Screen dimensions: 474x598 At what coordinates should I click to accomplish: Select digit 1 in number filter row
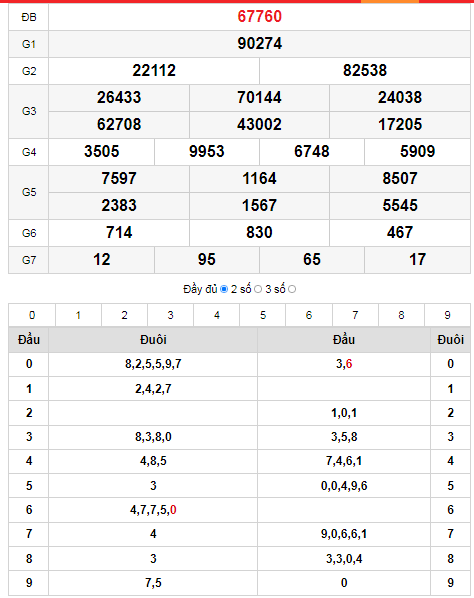pos(78,315)
